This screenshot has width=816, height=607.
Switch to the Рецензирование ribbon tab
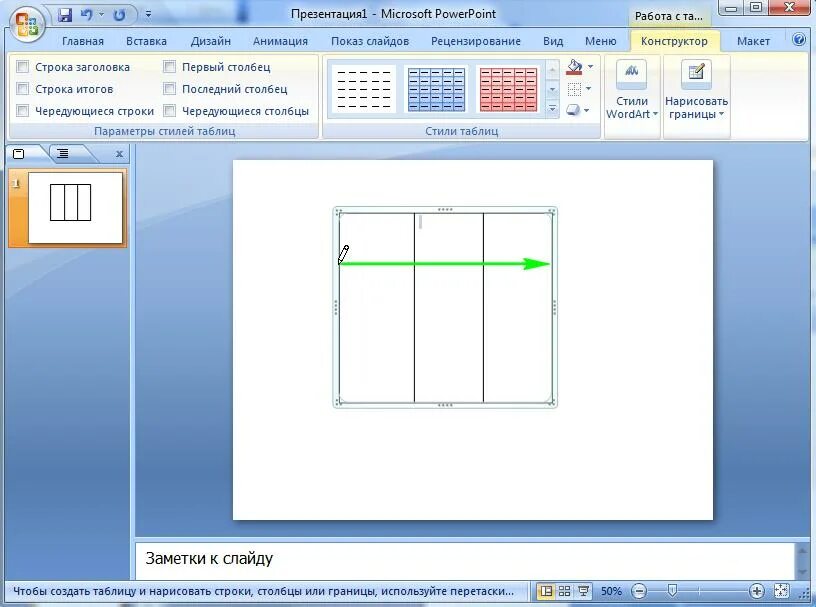(476, 41)
